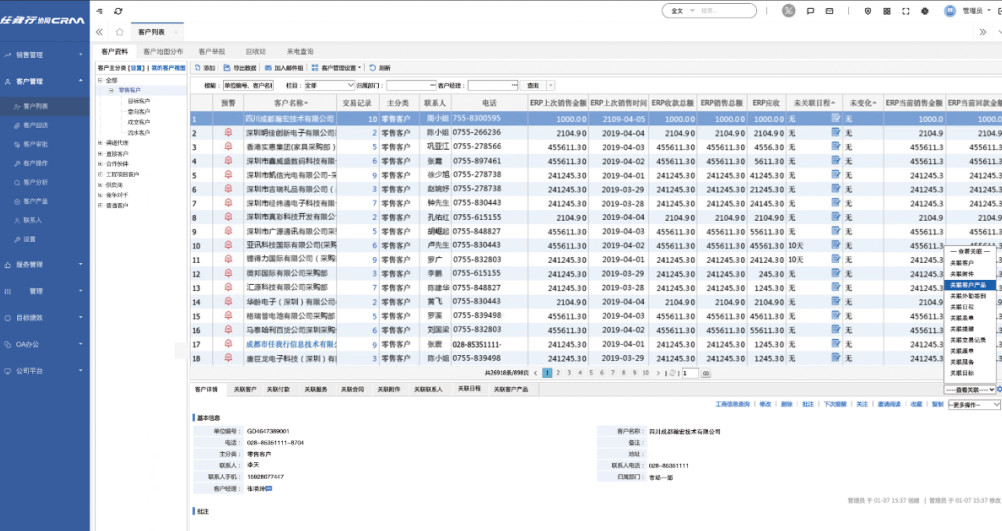Switch to the 回收站 tab
The image size is (1002, 531).
click(x=256, y=51)
